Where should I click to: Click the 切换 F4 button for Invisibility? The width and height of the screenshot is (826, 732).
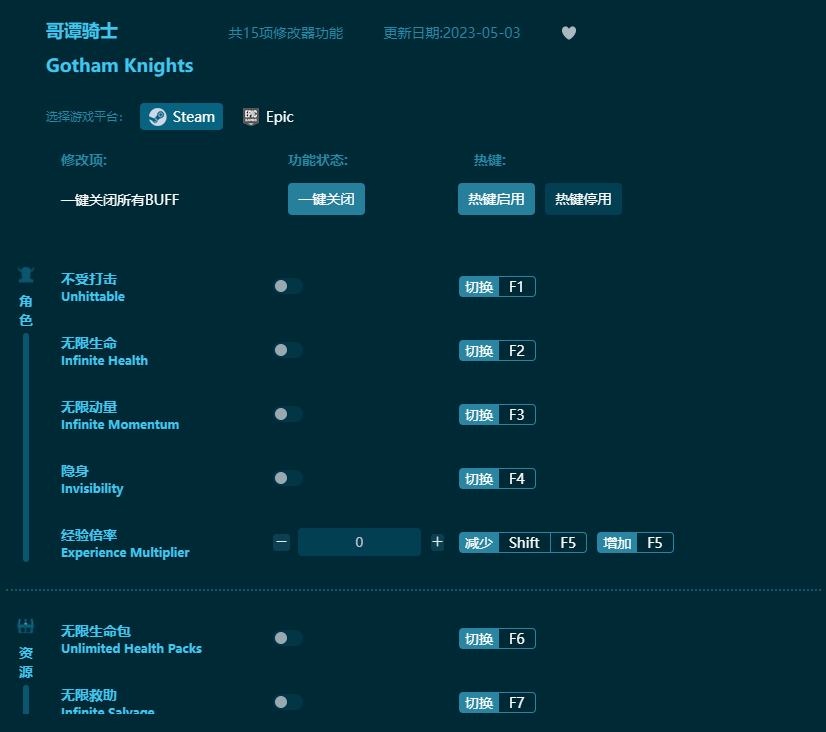click(497, 478)
